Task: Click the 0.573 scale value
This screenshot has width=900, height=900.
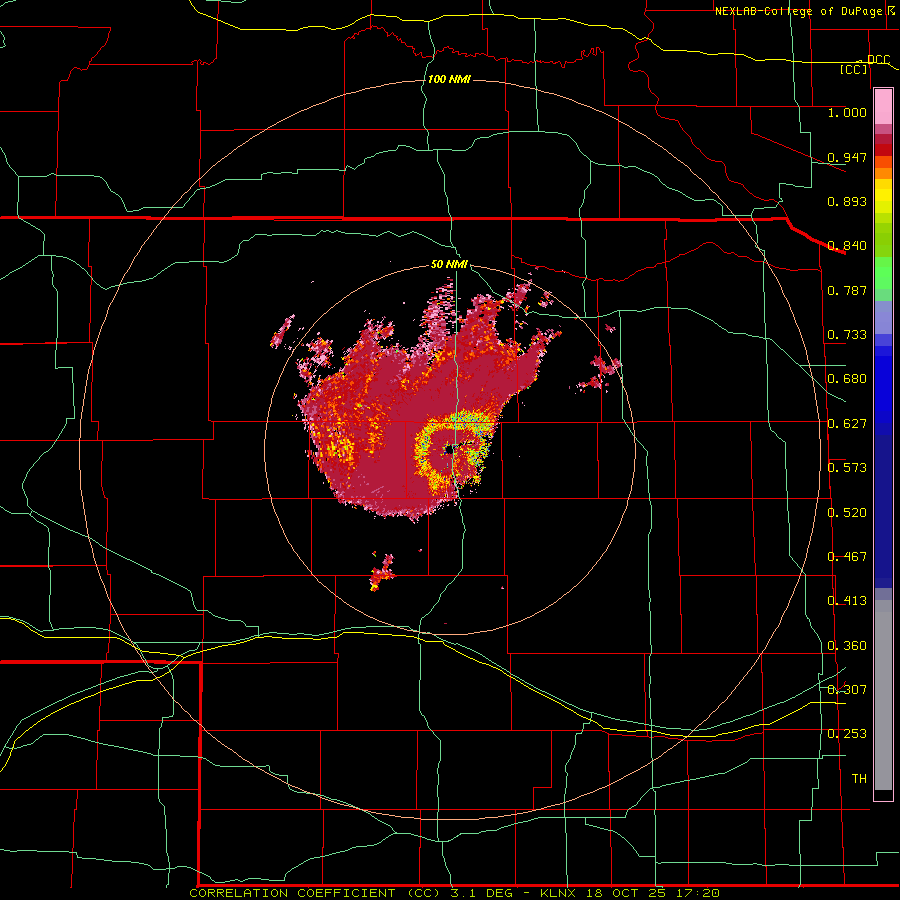Action: [x=847, y=468]
